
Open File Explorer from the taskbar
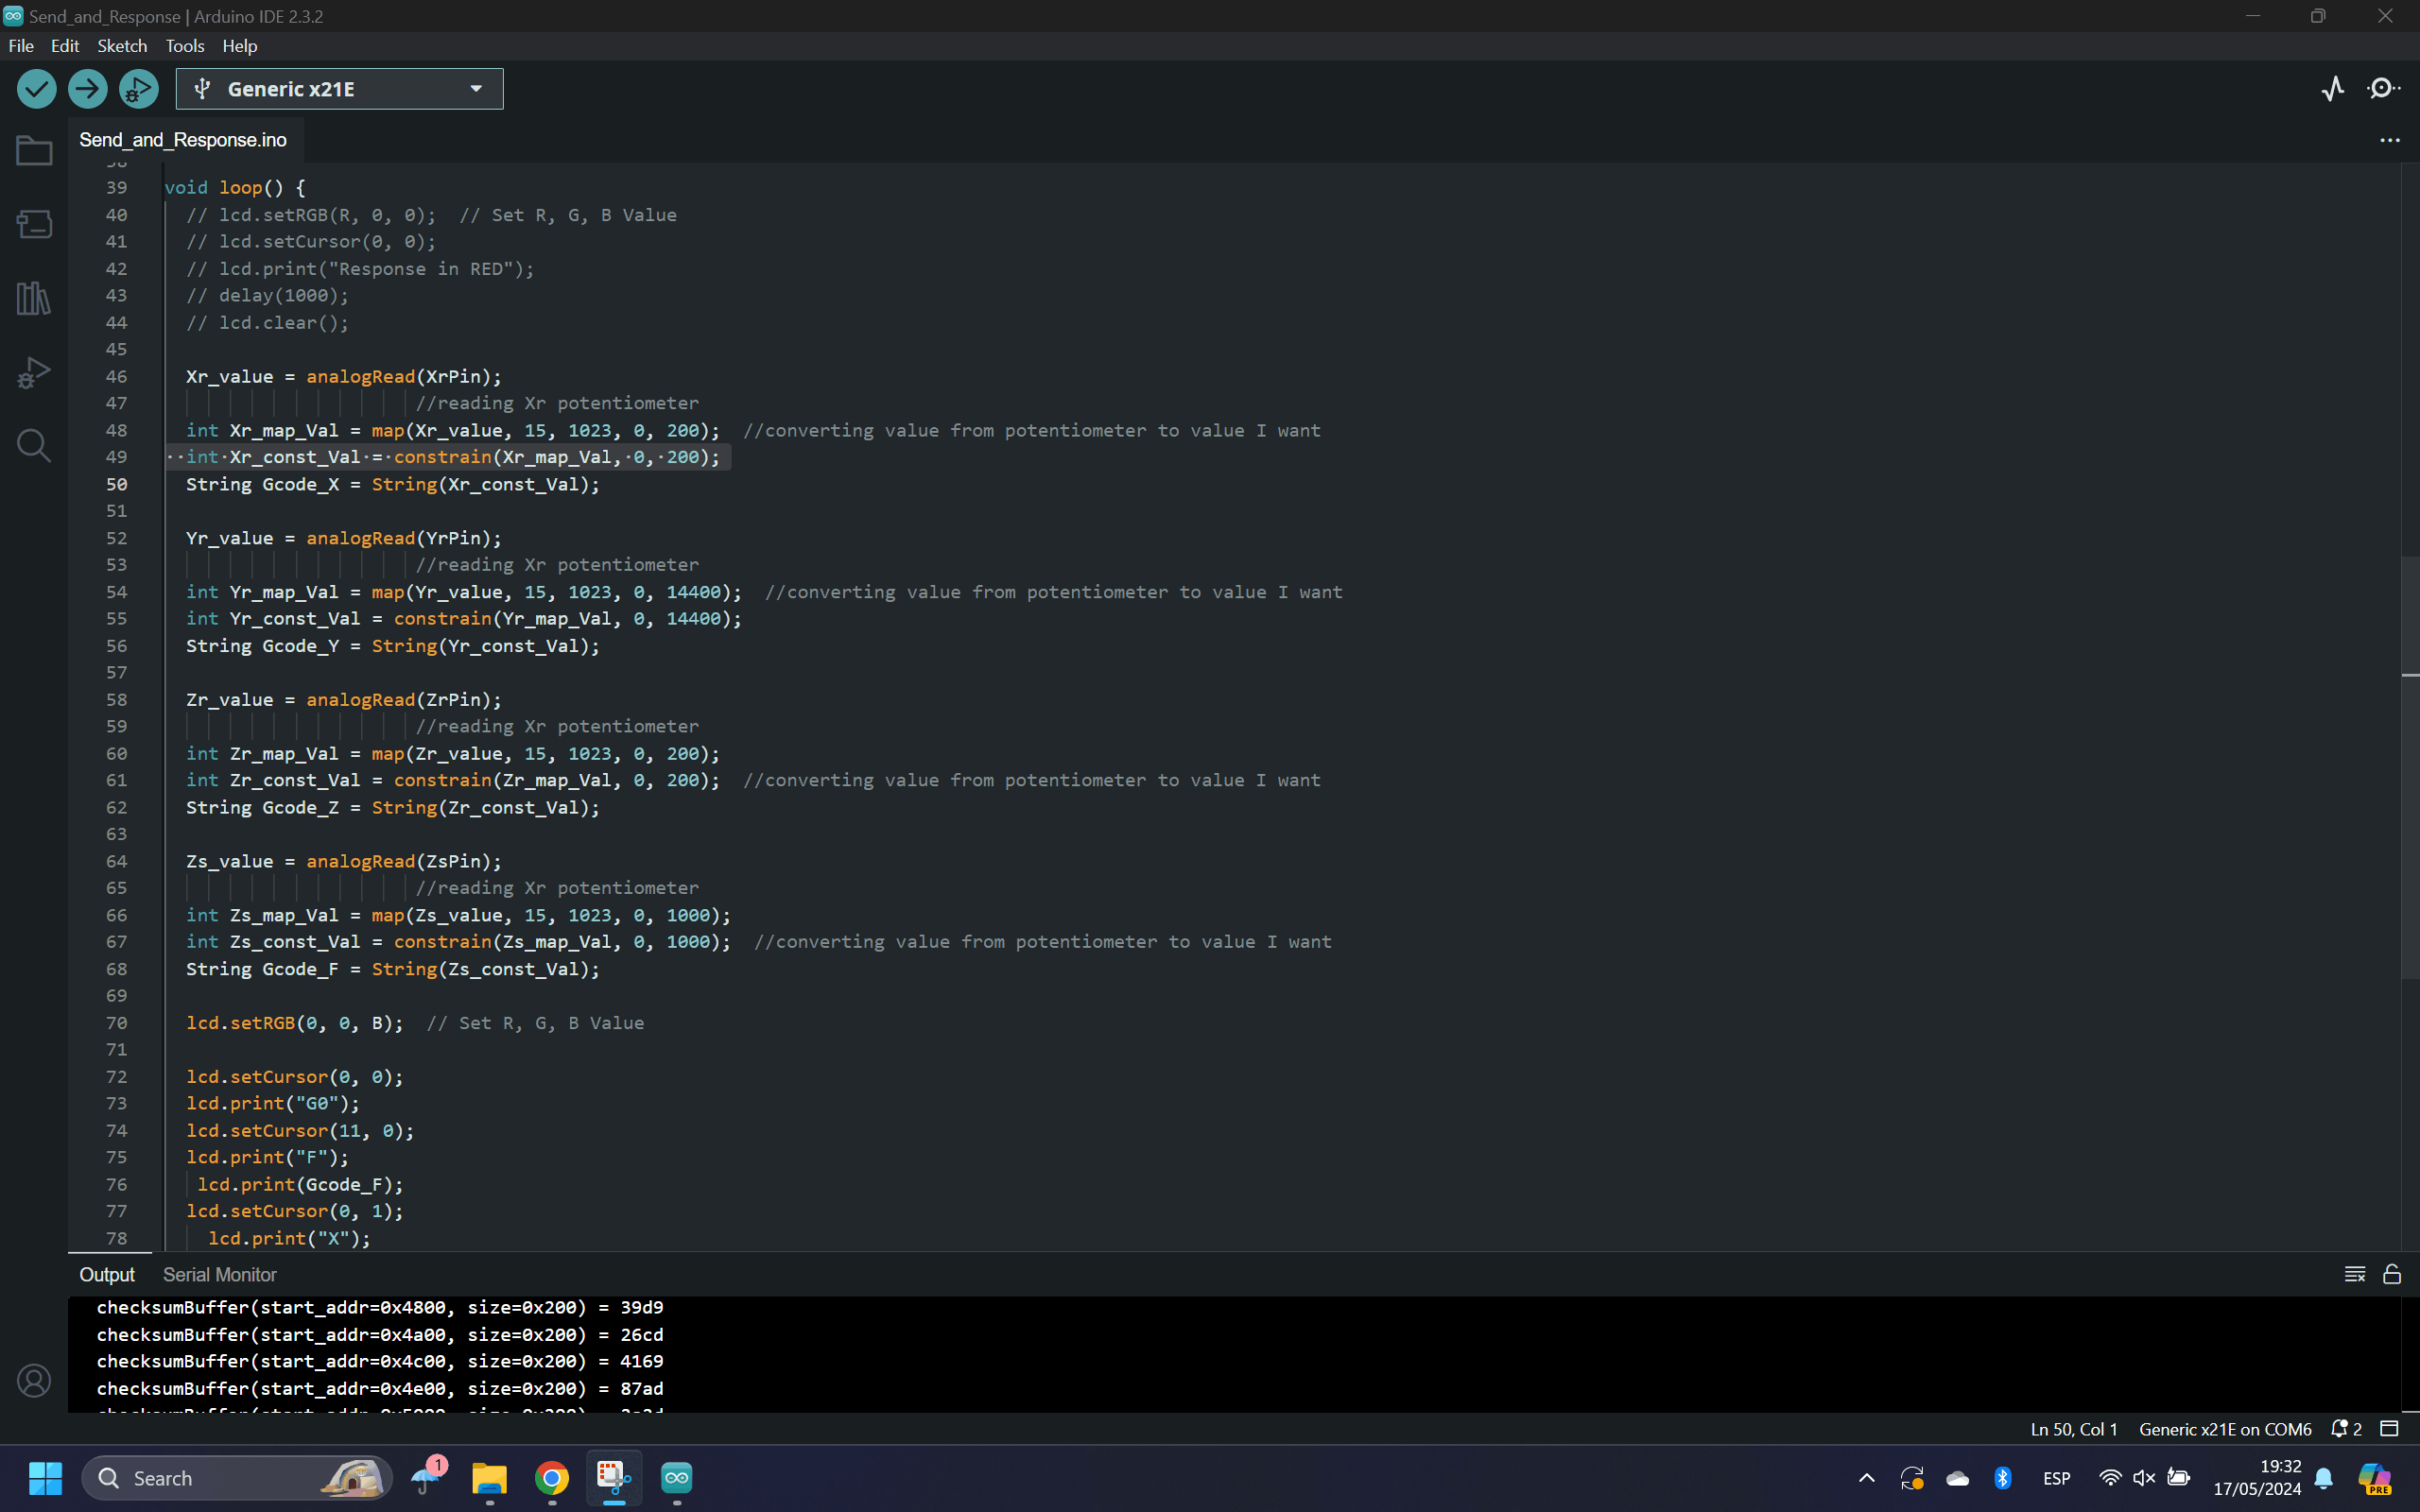tap(489, 1478)
